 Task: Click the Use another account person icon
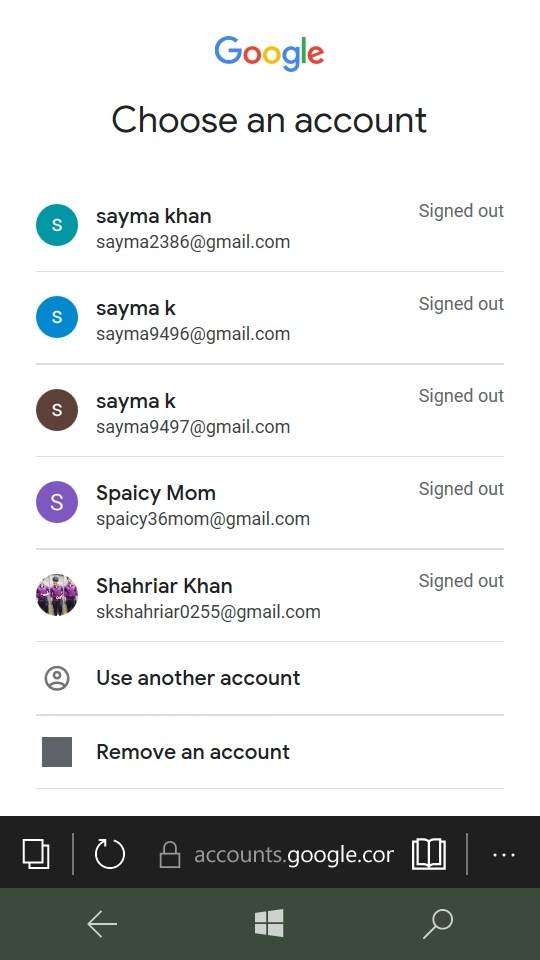[57, 678]
